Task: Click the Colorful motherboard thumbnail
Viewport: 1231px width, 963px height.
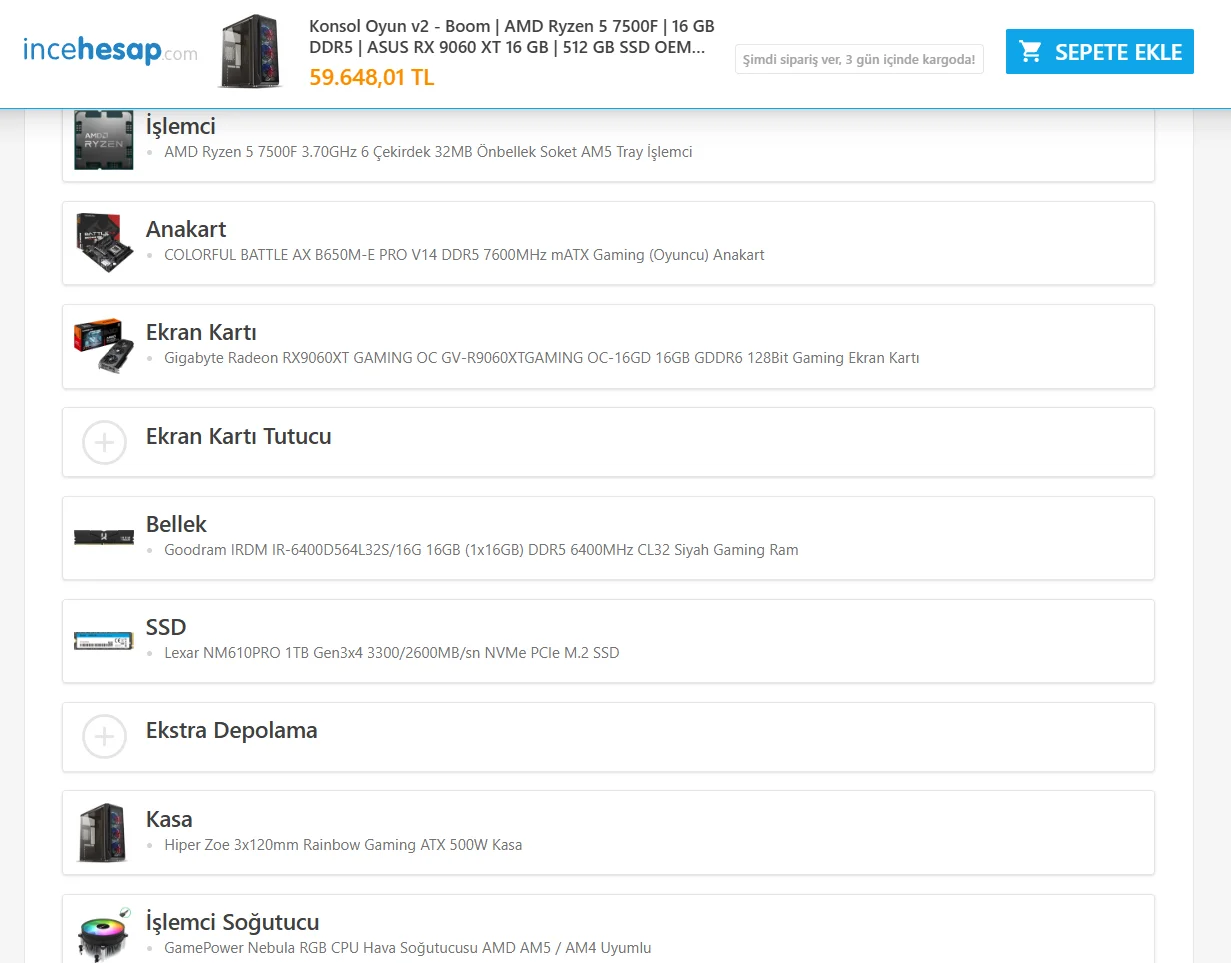Action: click(103, 243)
